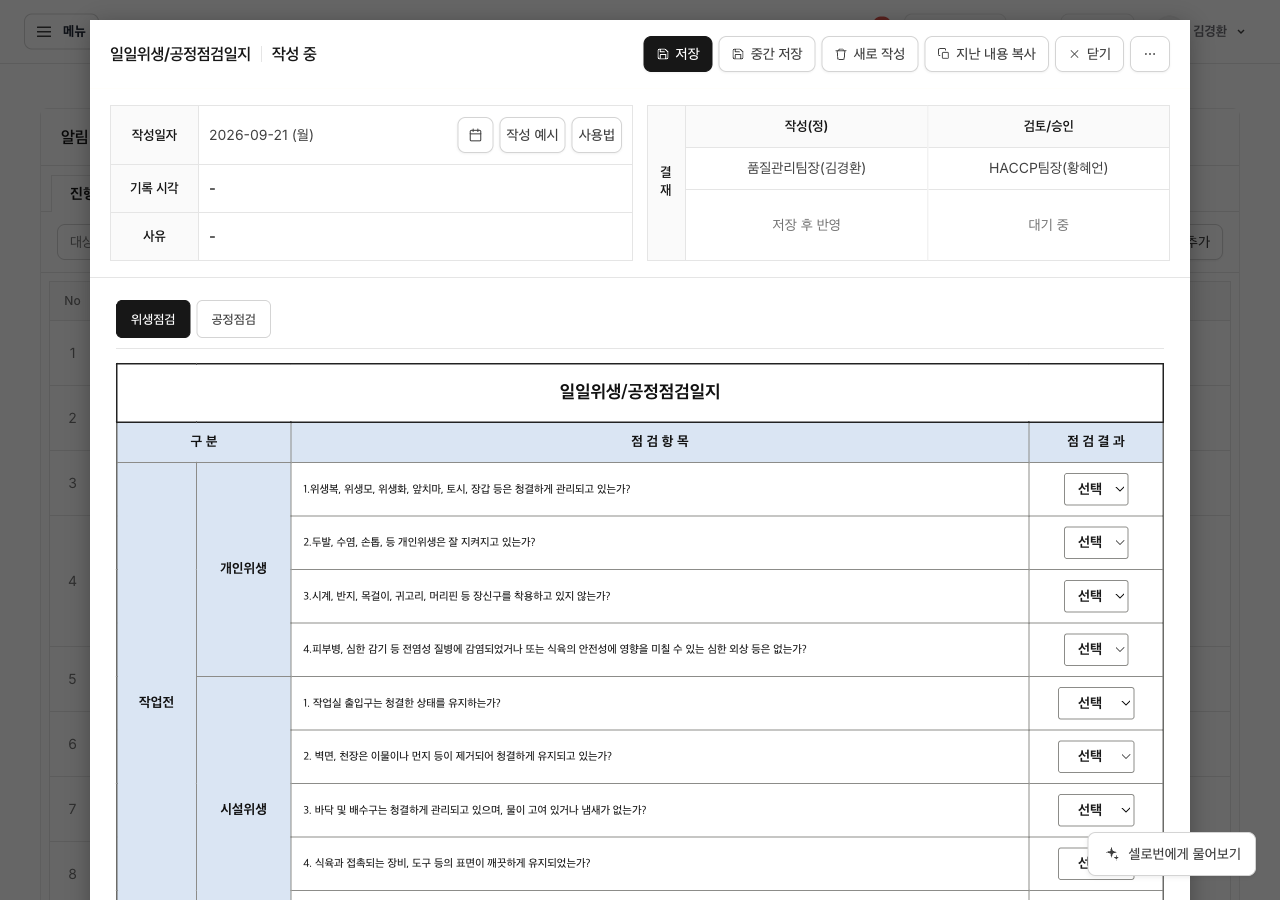Click the 대기 중 approval status
This screenshot has height=900, width=1280.
pyautogui.click(x=1048, y=225)
